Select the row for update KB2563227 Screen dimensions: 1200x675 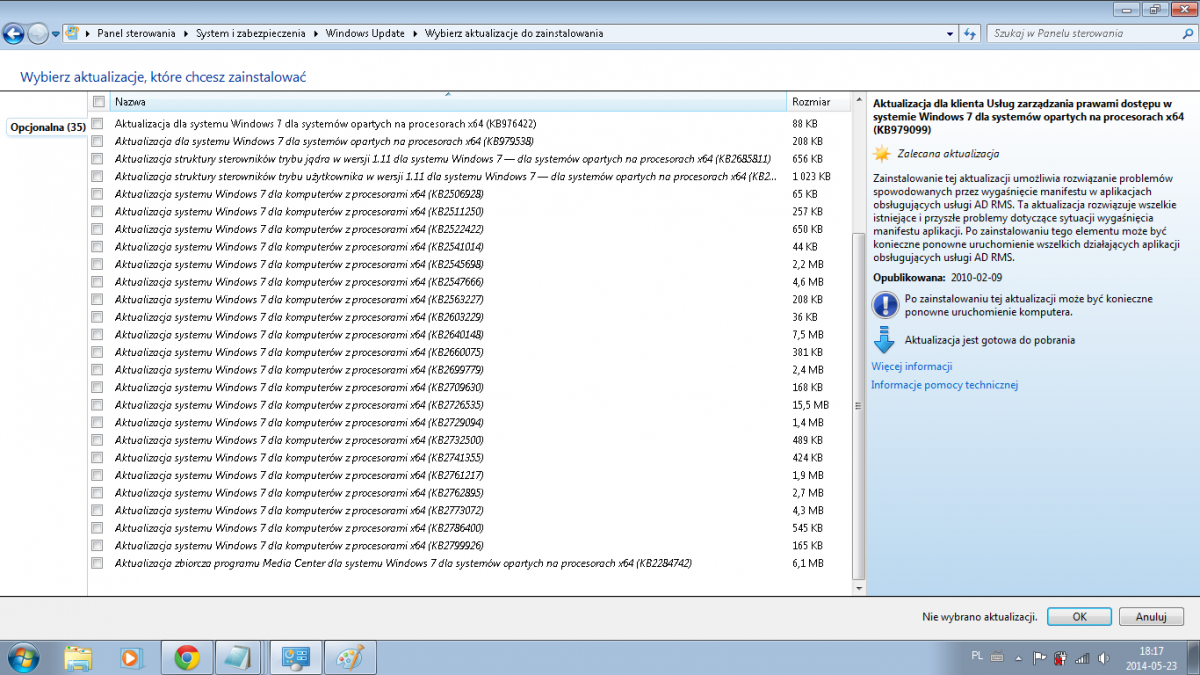pos(470,299)
